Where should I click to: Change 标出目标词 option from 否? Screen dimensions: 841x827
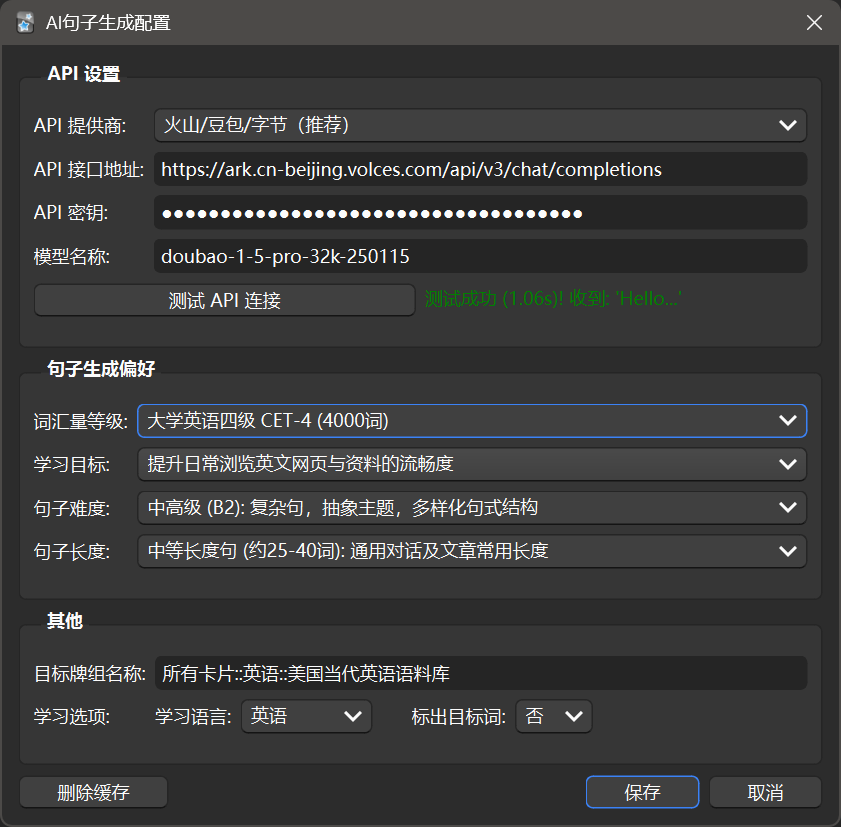553,716
